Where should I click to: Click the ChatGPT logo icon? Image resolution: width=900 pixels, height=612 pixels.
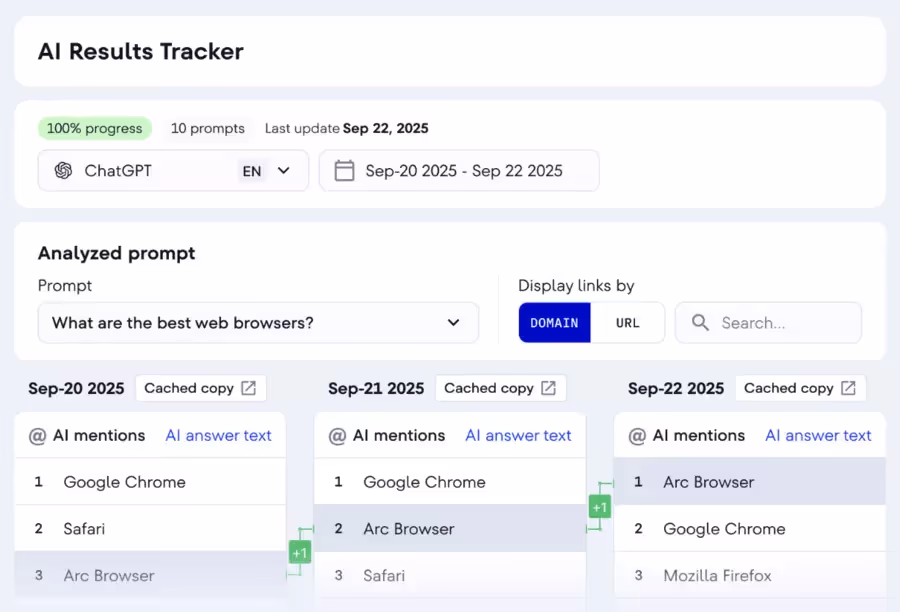coord(62,170)
